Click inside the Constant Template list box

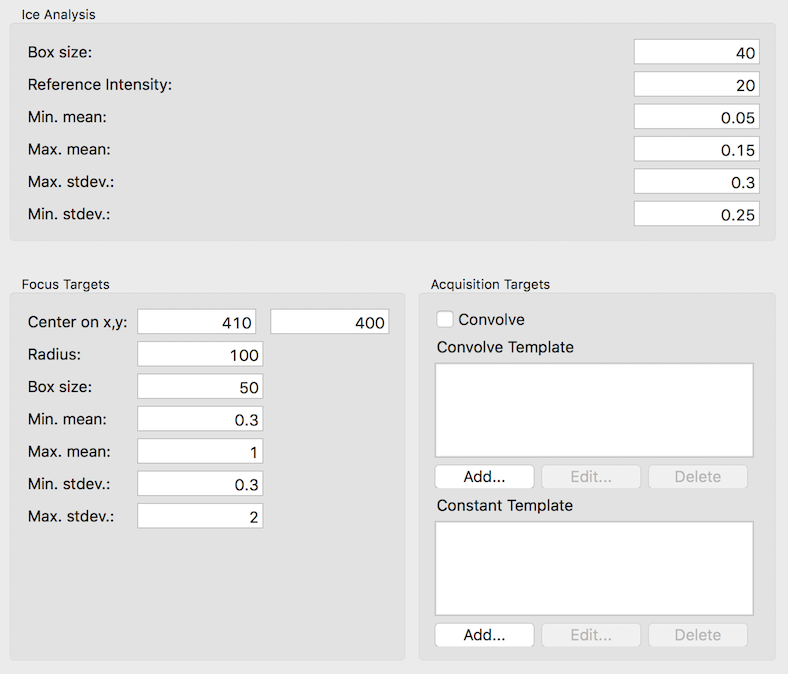(594, 568)
